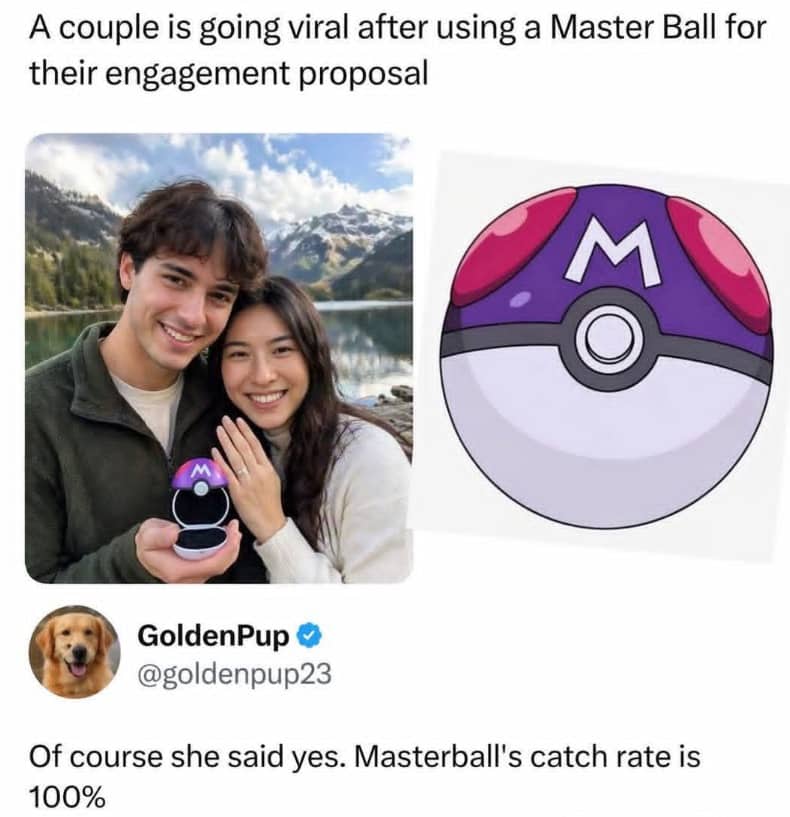The width and height of the screenshot is (790, 817).
Task: Click the headline about the viral couple
Action: click(397, 50)
